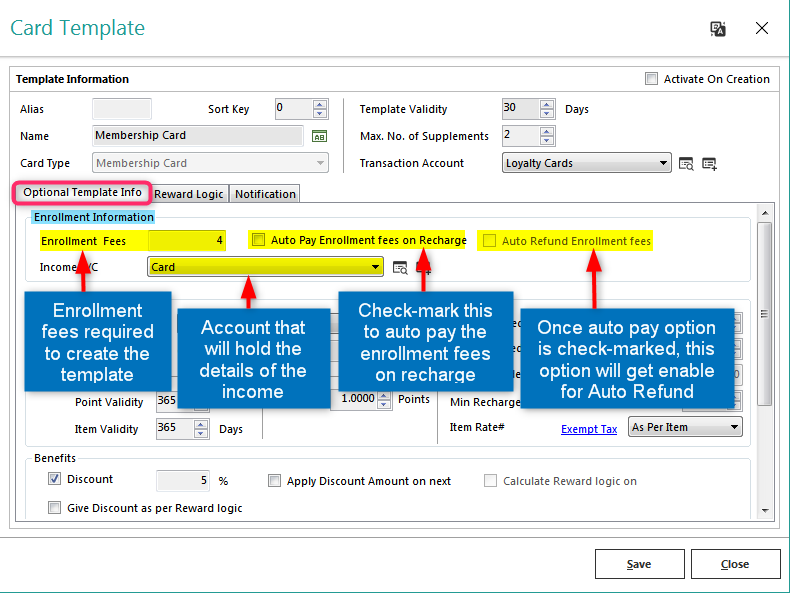Check Give Discount as per Reward logic
This screenshot has height=593, width=790.
point(54,507)
